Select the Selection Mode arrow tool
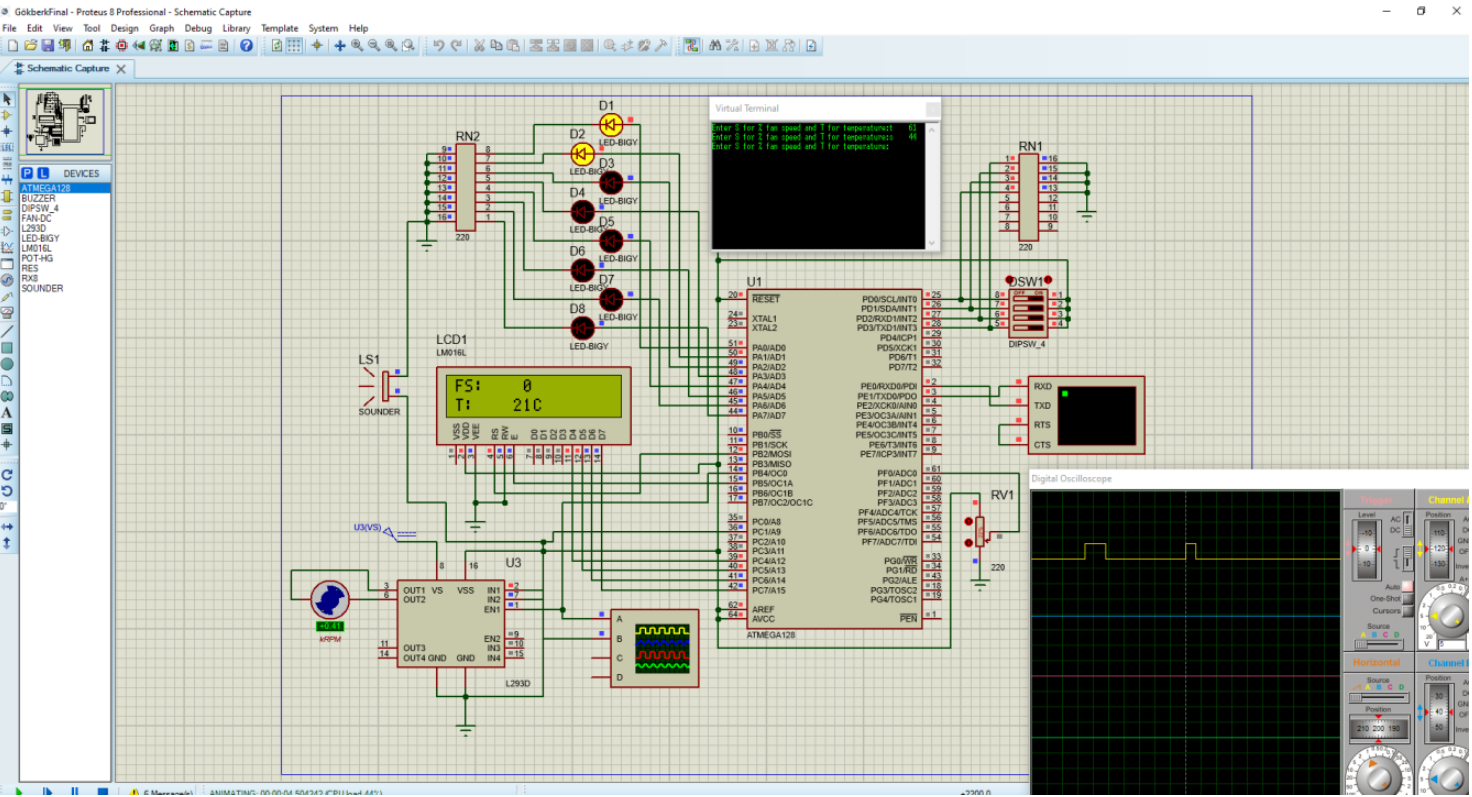The image size is (1472, 797). point(7,99)
